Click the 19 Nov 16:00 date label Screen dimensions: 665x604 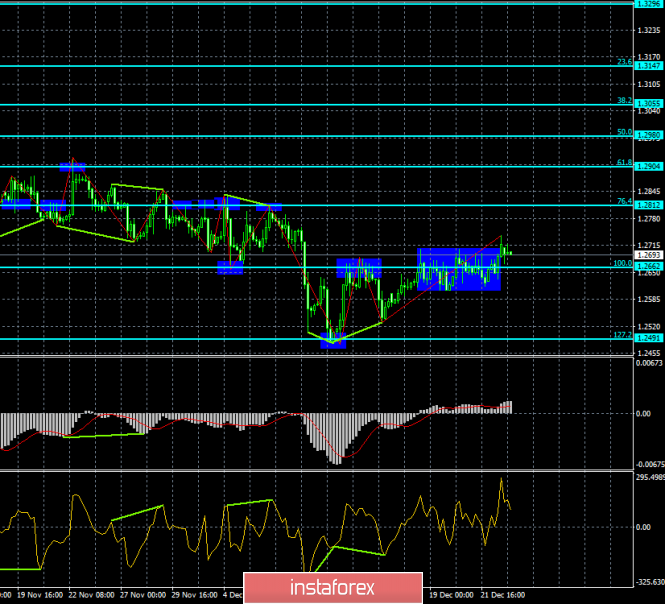pyautogui.click(x=39, y=595)
